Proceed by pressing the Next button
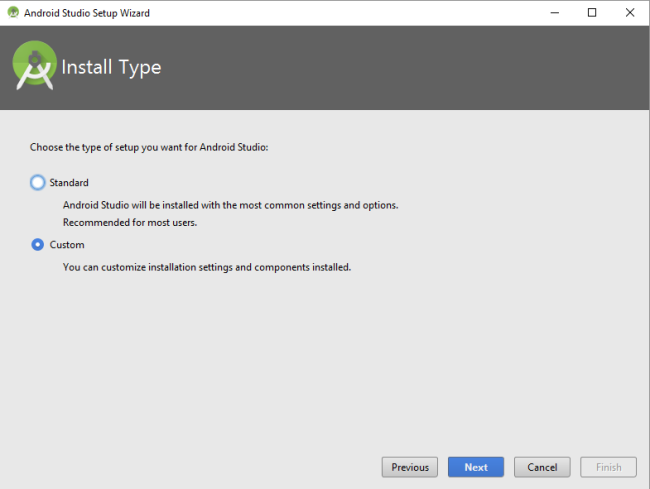650x489 pixels. coord(476,467)
